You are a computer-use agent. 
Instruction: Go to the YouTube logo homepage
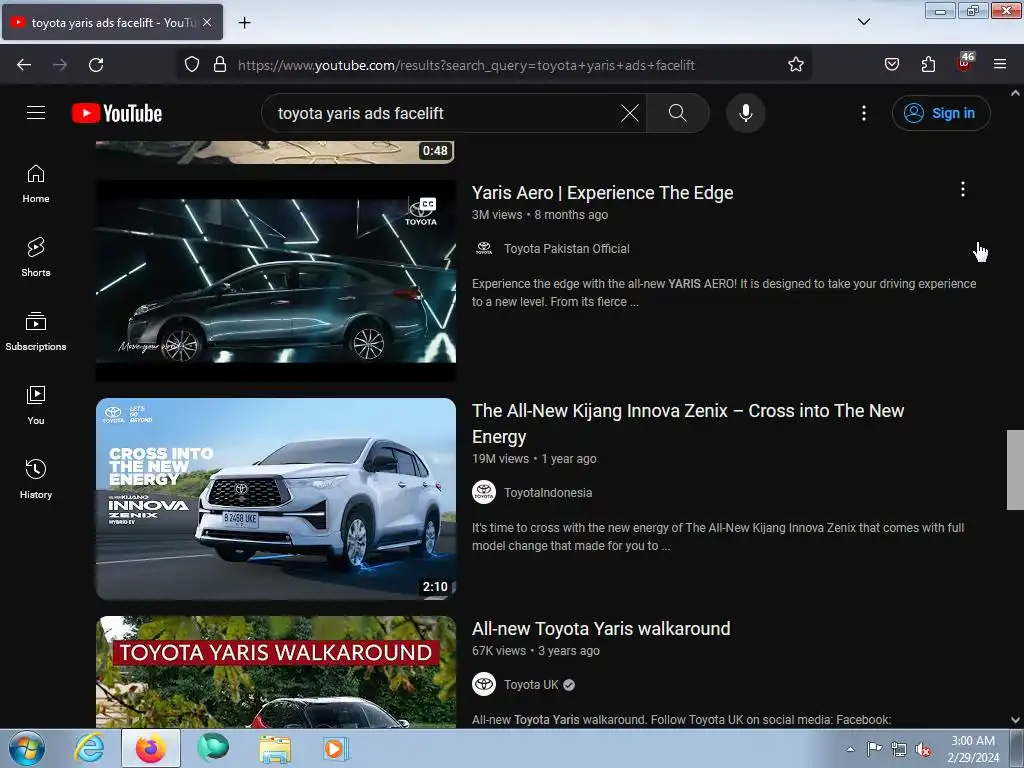(x=117, y=113)
